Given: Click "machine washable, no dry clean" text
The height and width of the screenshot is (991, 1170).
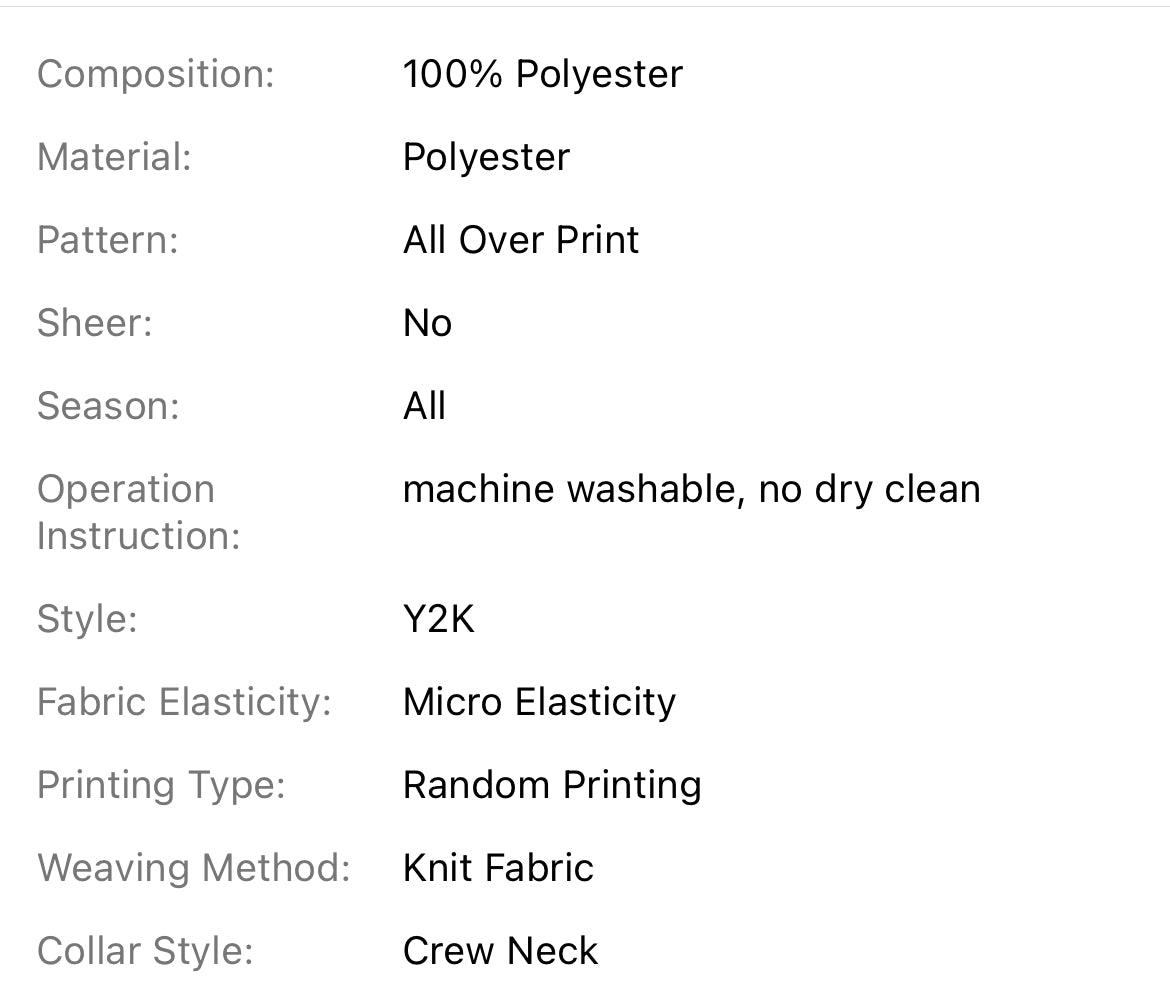Looking at the screenshot, I should 691,489.
